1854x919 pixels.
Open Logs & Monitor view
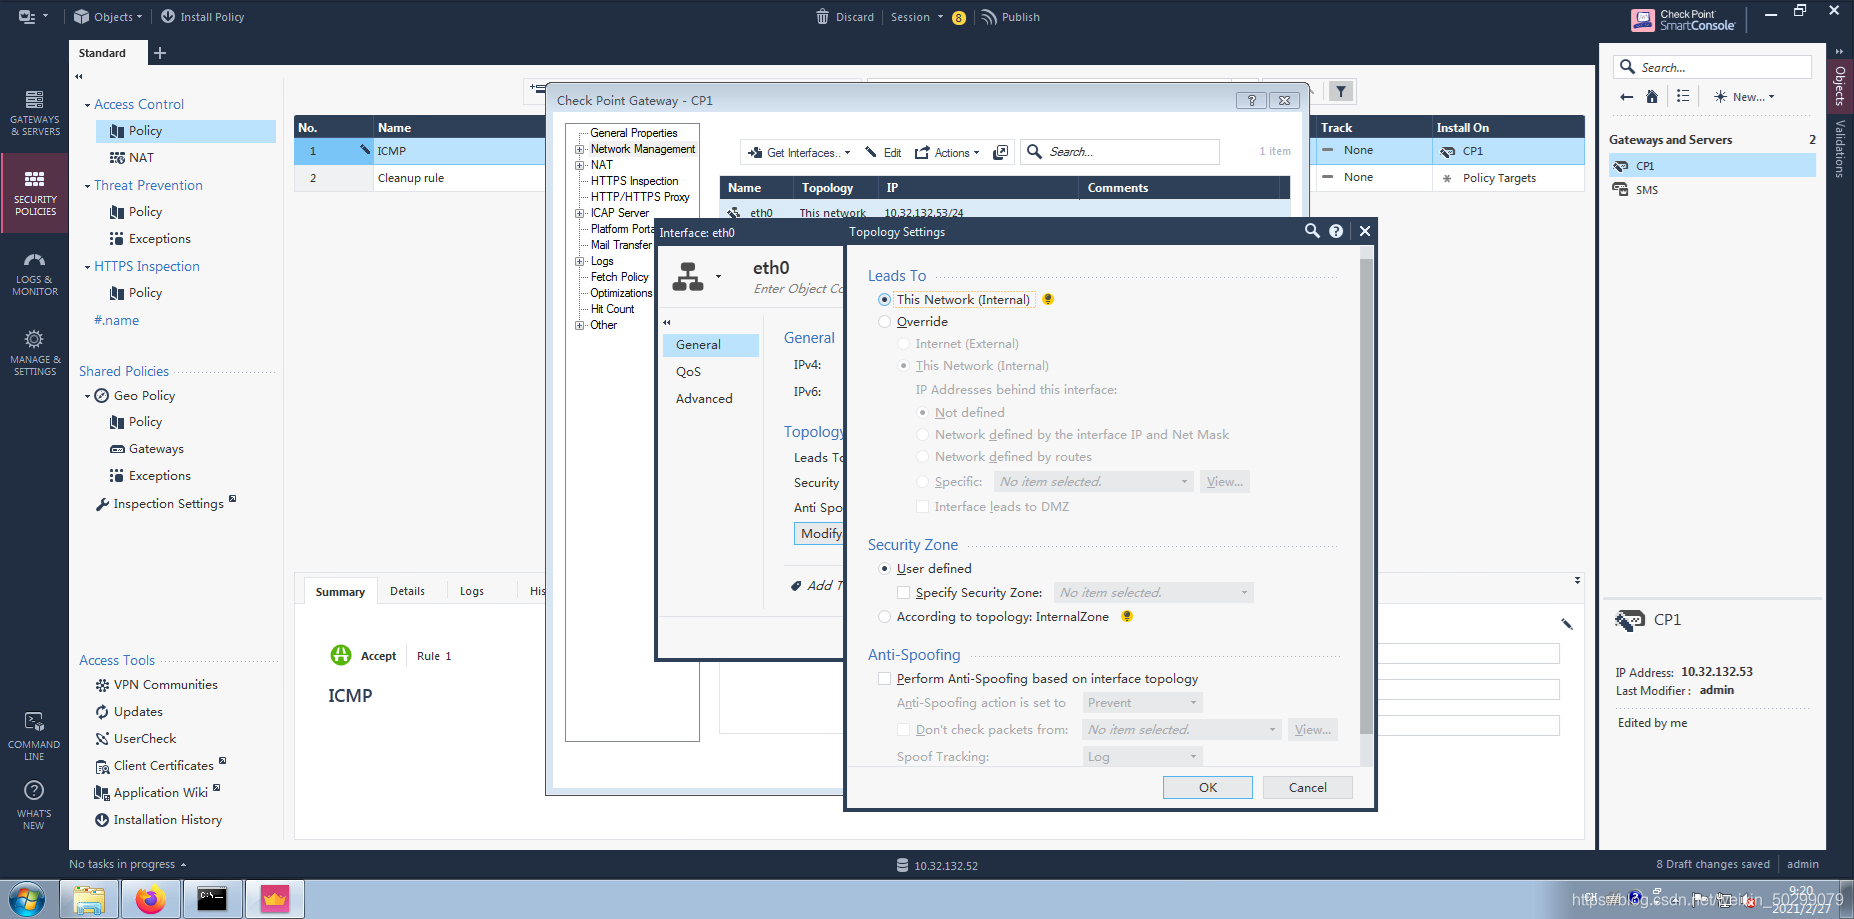tap(34, 273)
